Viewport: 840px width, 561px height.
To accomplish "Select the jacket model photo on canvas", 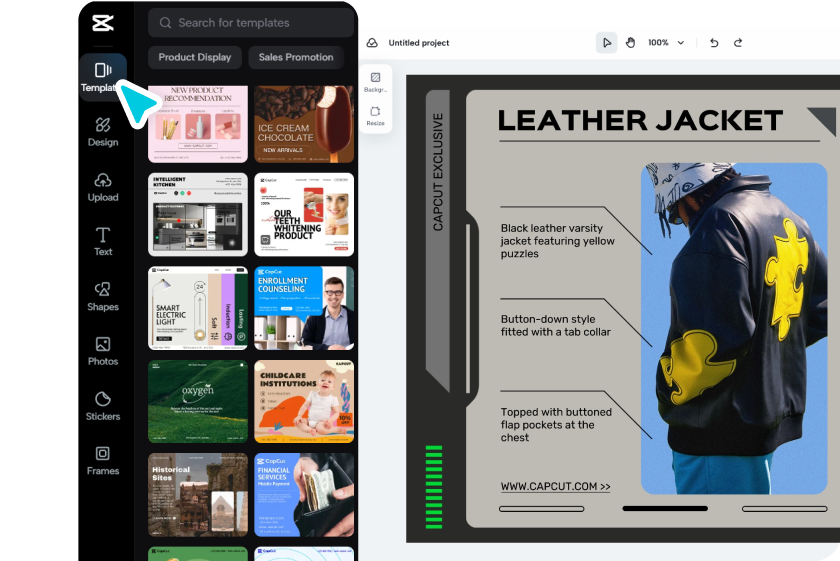I will point(734,328).
